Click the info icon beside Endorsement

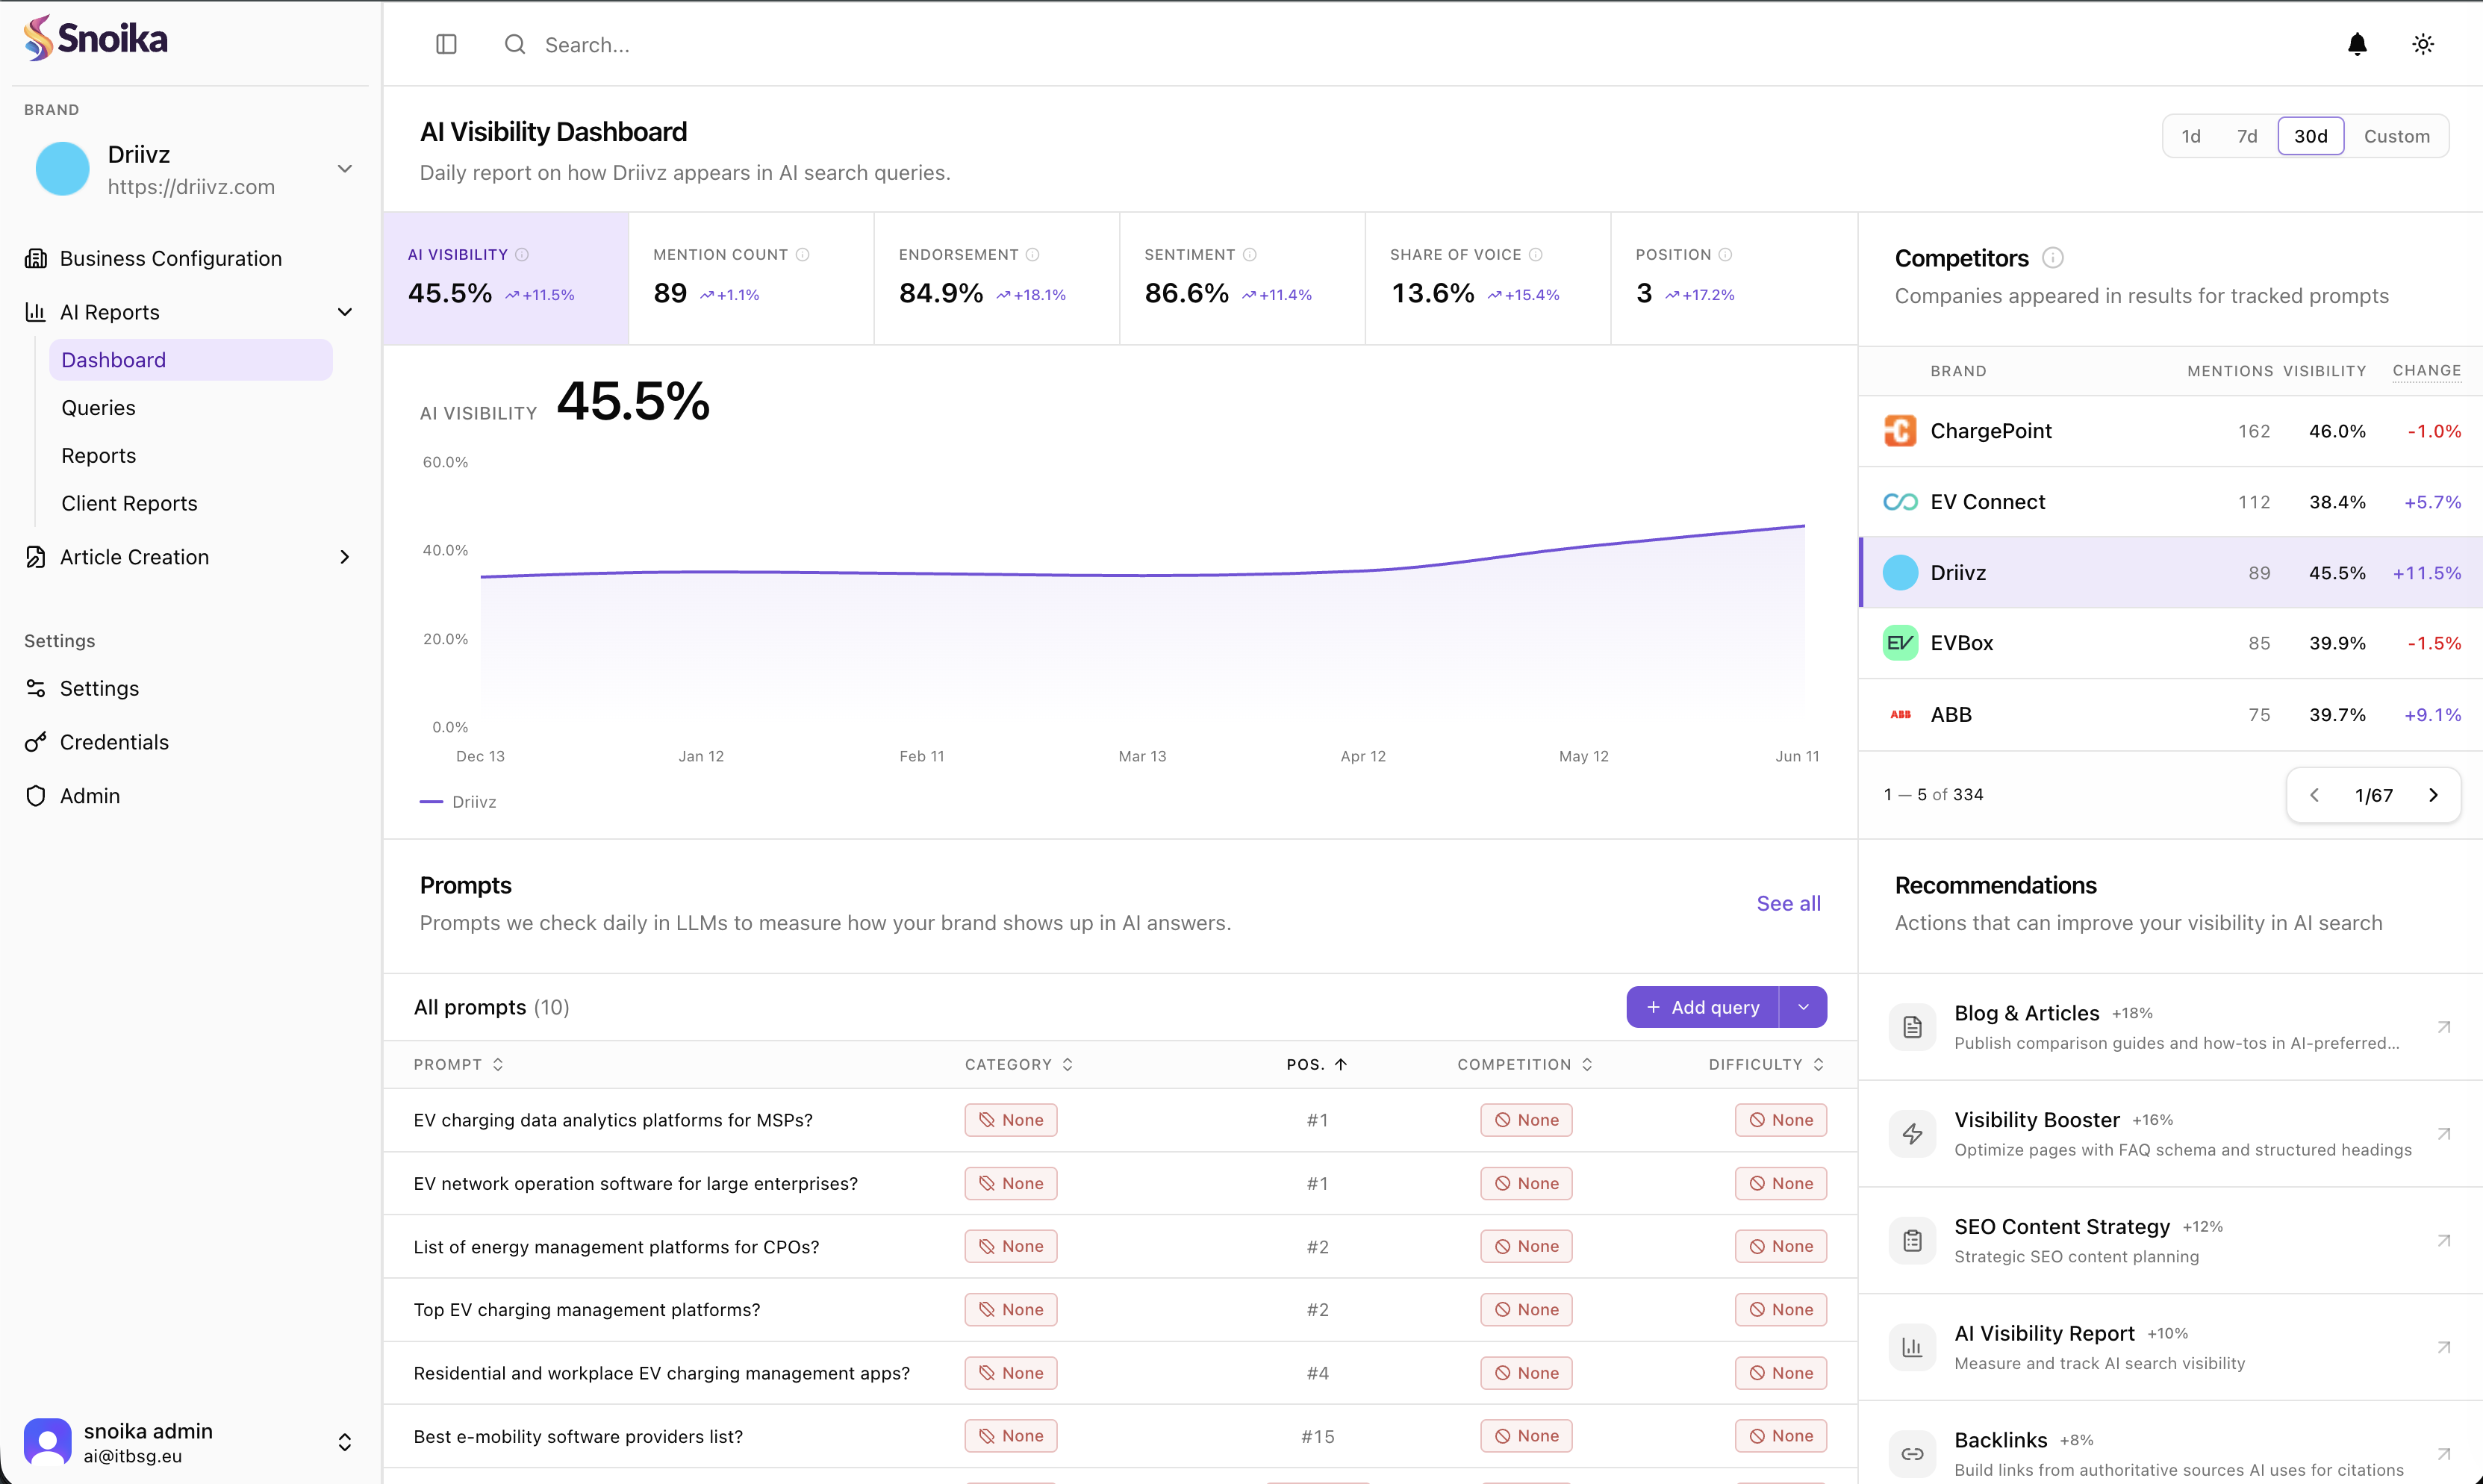[x=1032, y=255]
